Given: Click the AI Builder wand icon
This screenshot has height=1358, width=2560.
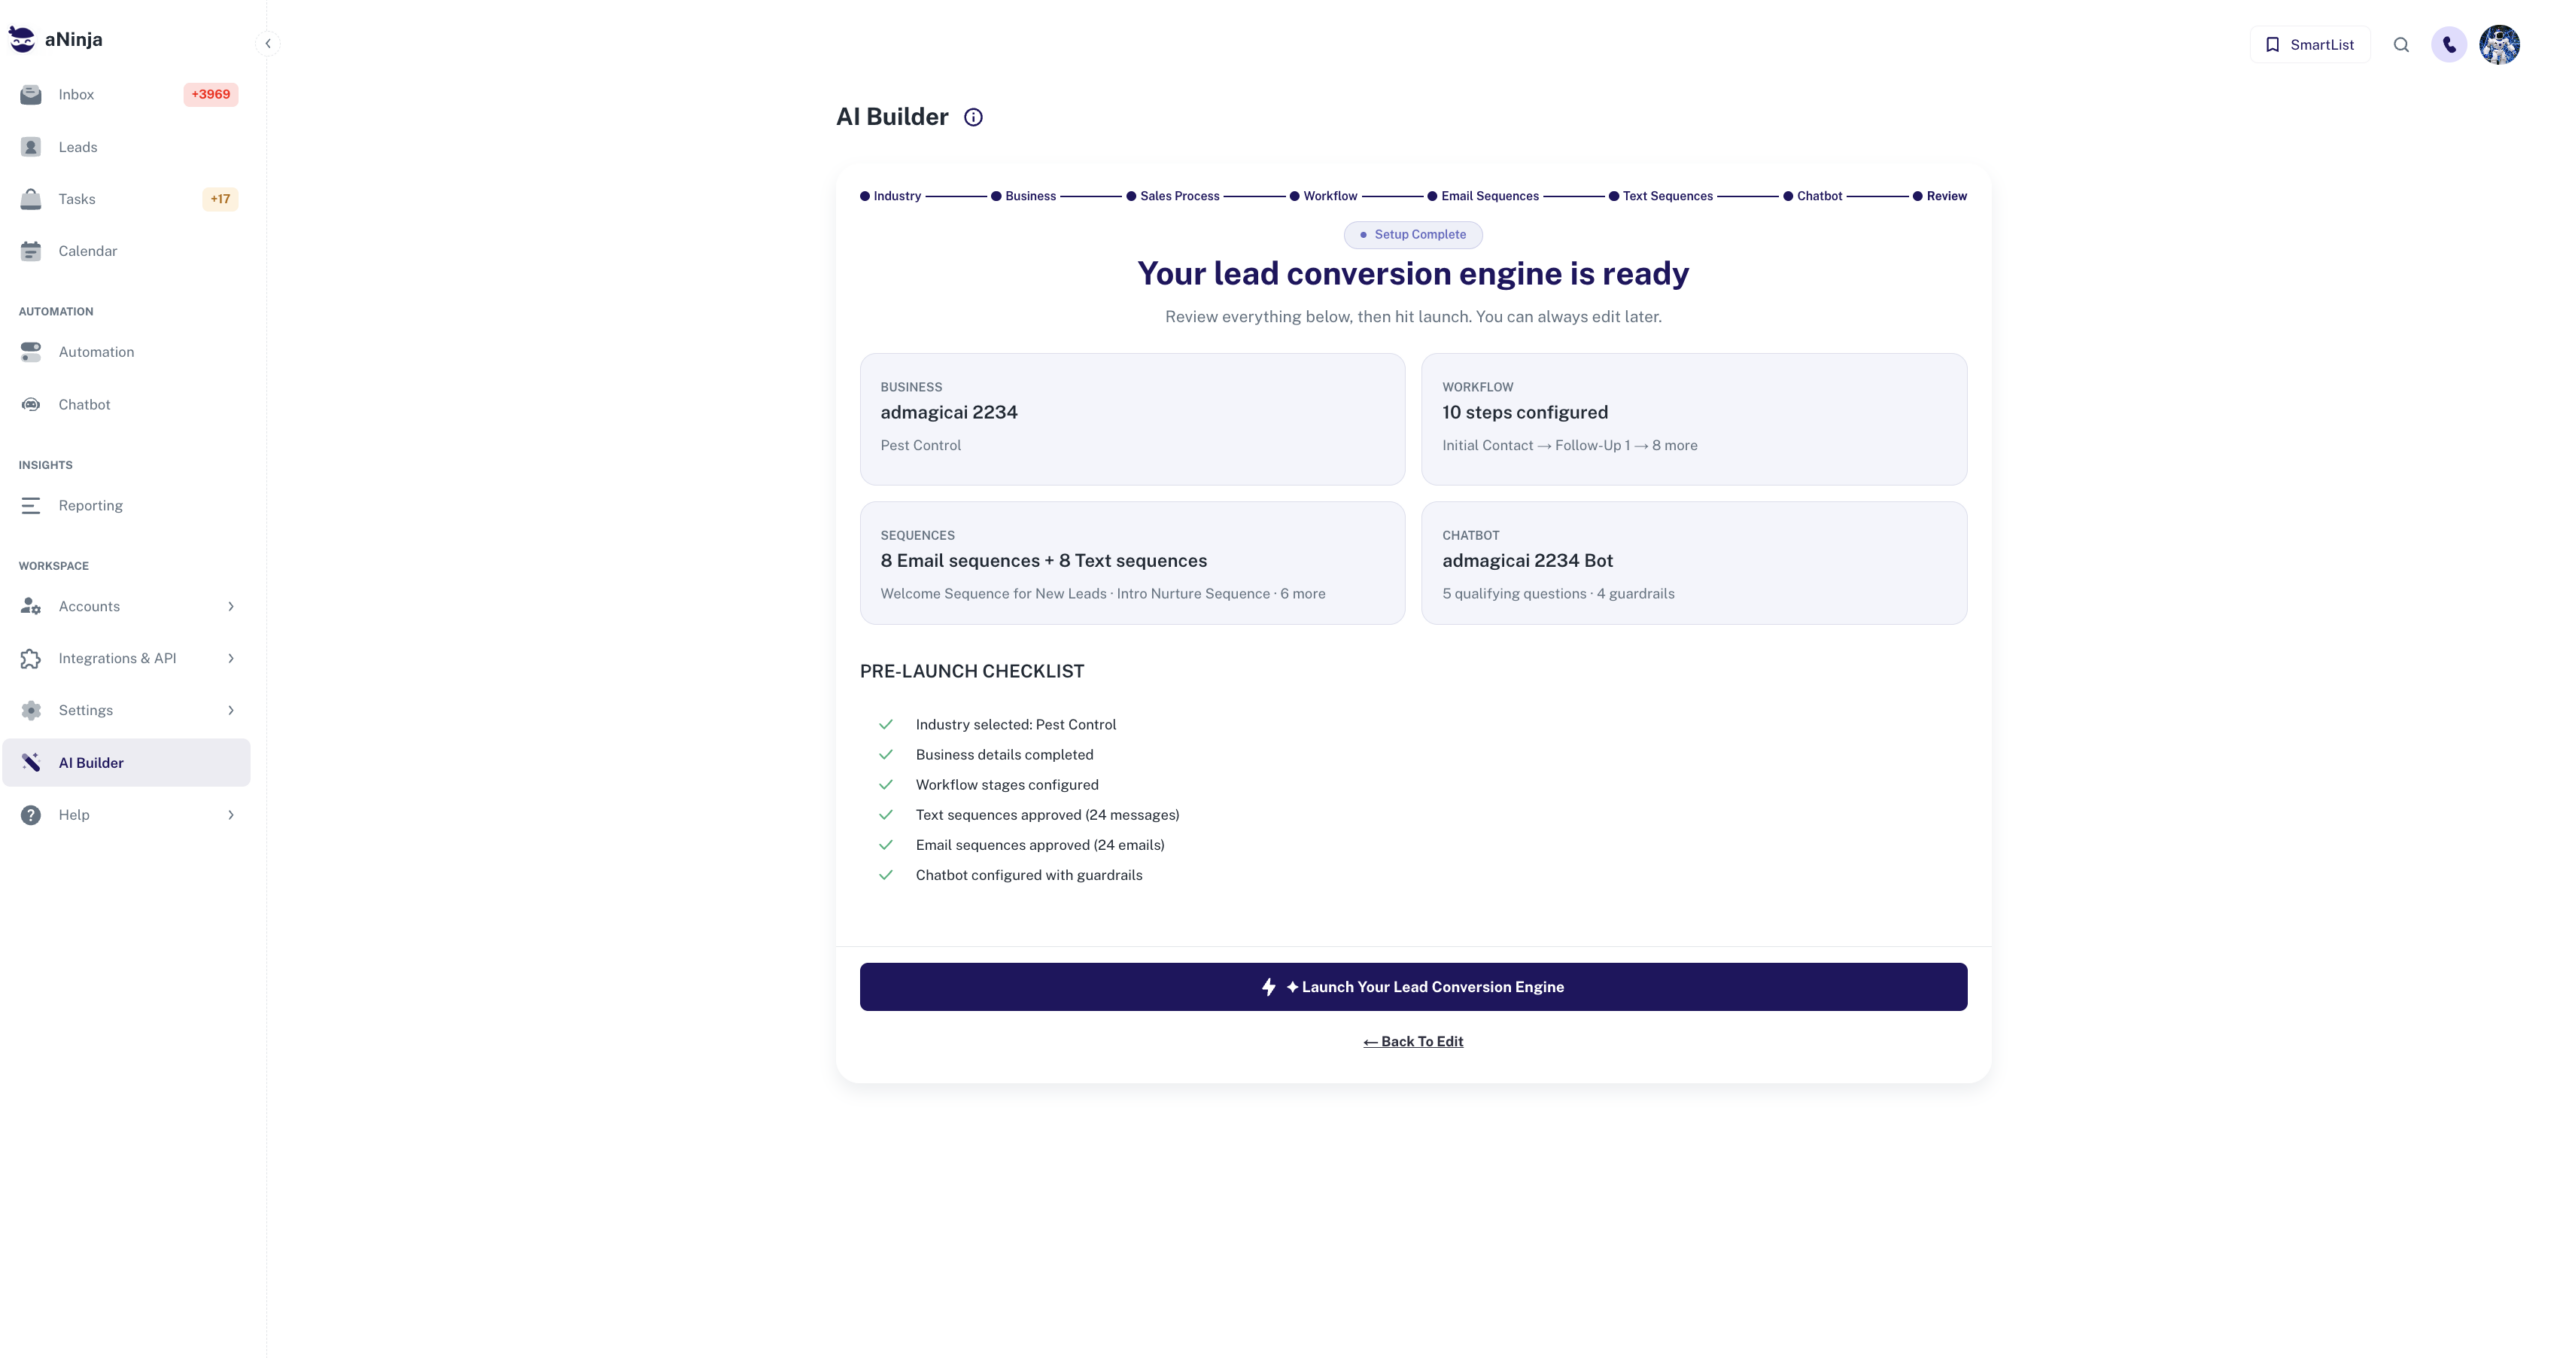Looking at the screenshot, I should click(31, 762).
